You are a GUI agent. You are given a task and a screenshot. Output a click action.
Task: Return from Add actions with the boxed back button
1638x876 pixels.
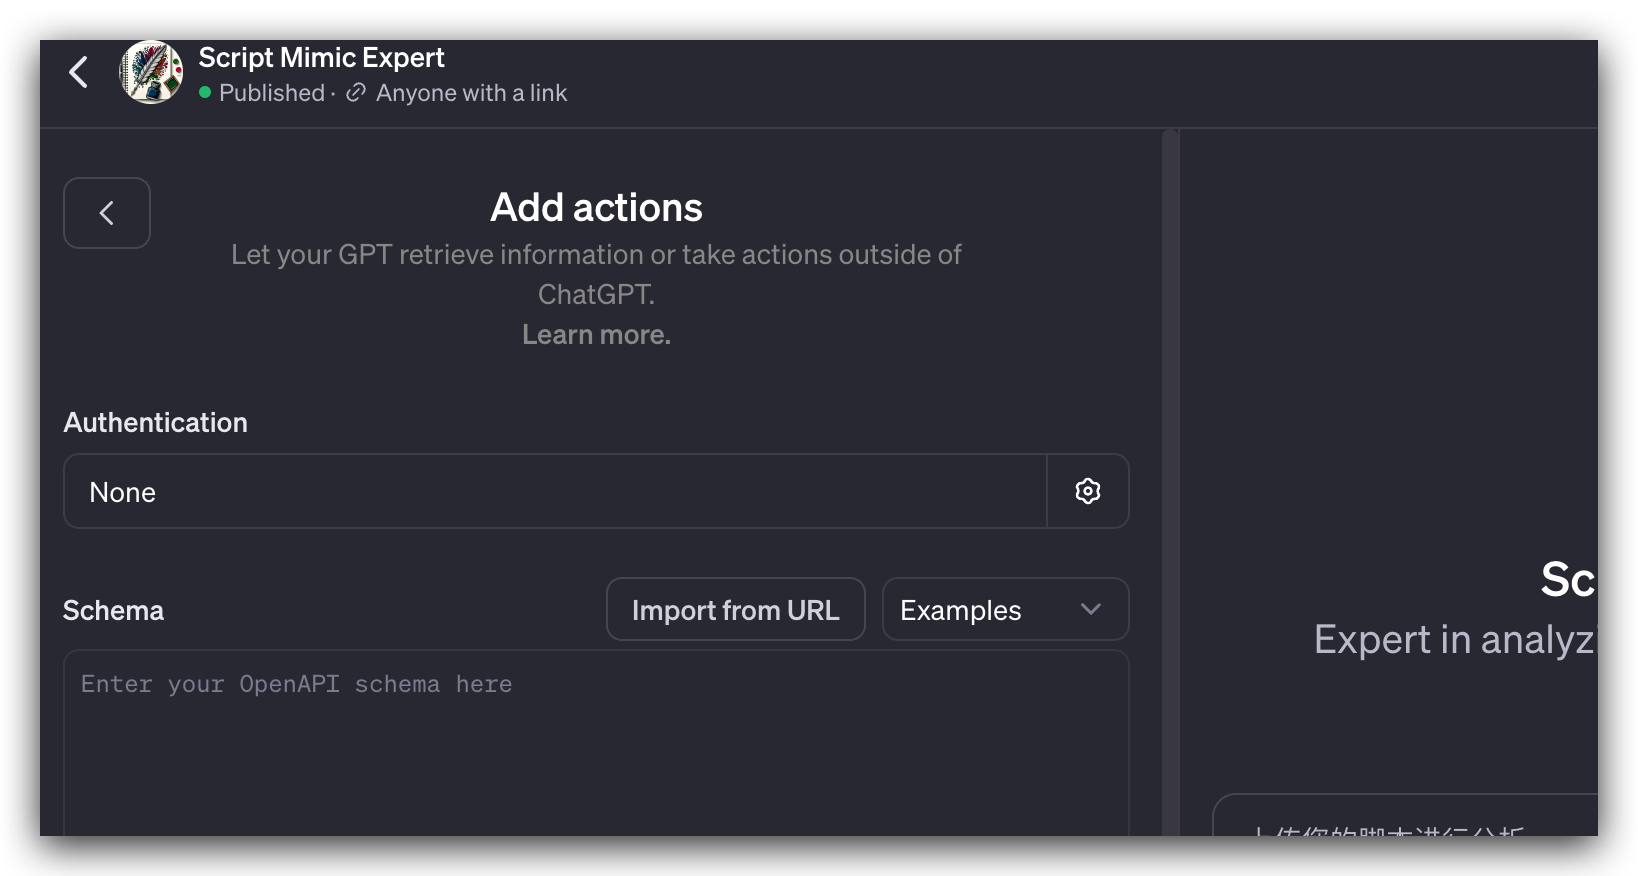click(107, 213)
